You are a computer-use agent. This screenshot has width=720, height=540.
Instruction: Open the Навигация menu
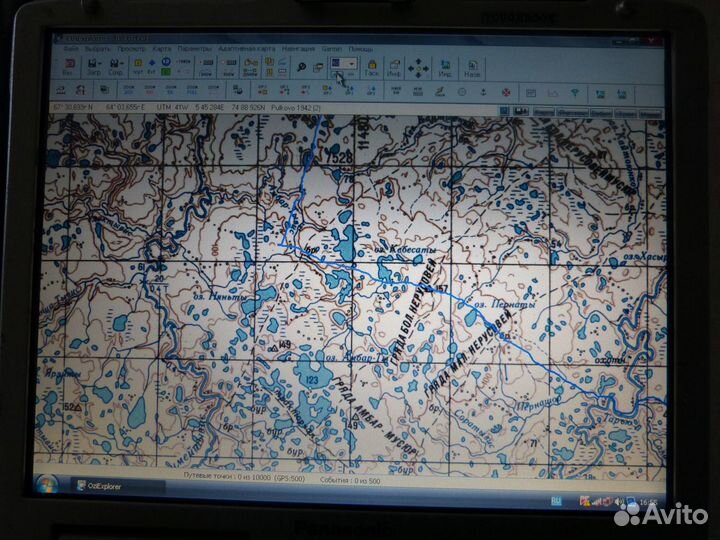coord(298,47)
